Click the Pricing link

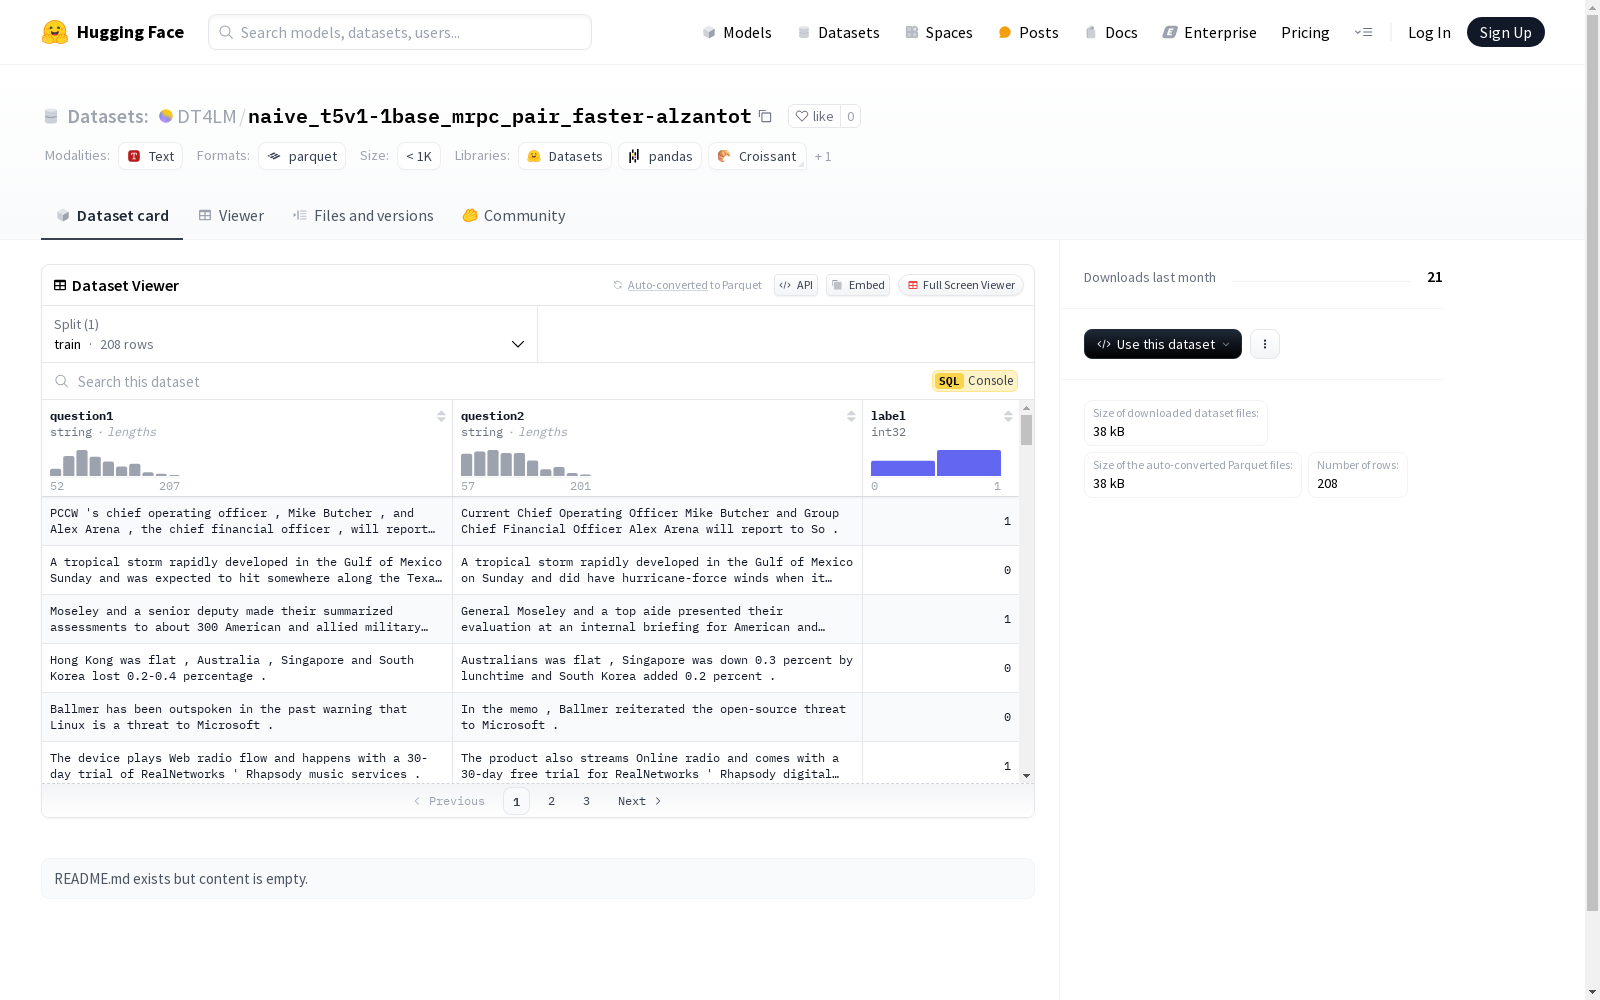coord(1305,32)
